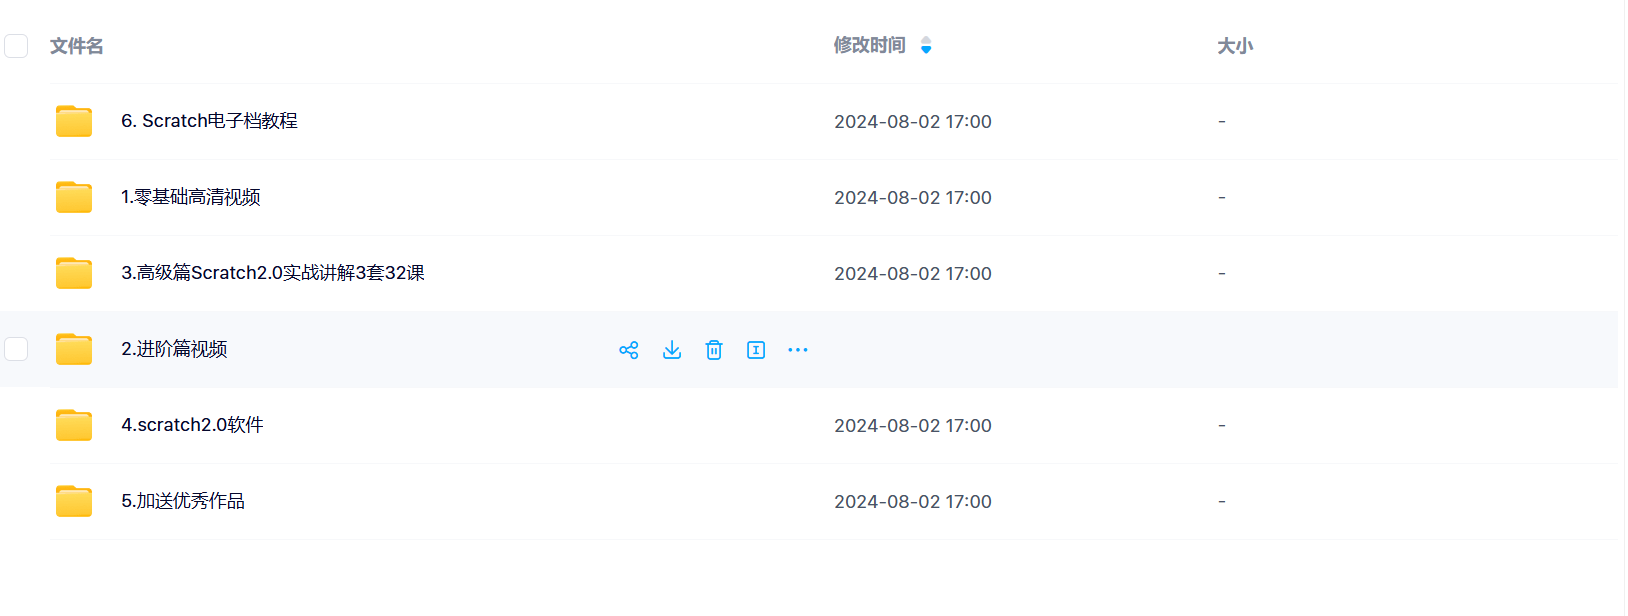The image size is (1628, 616).
Task: Open the 5.加送优秀作品 folder name
Action: tap(183, 501)
